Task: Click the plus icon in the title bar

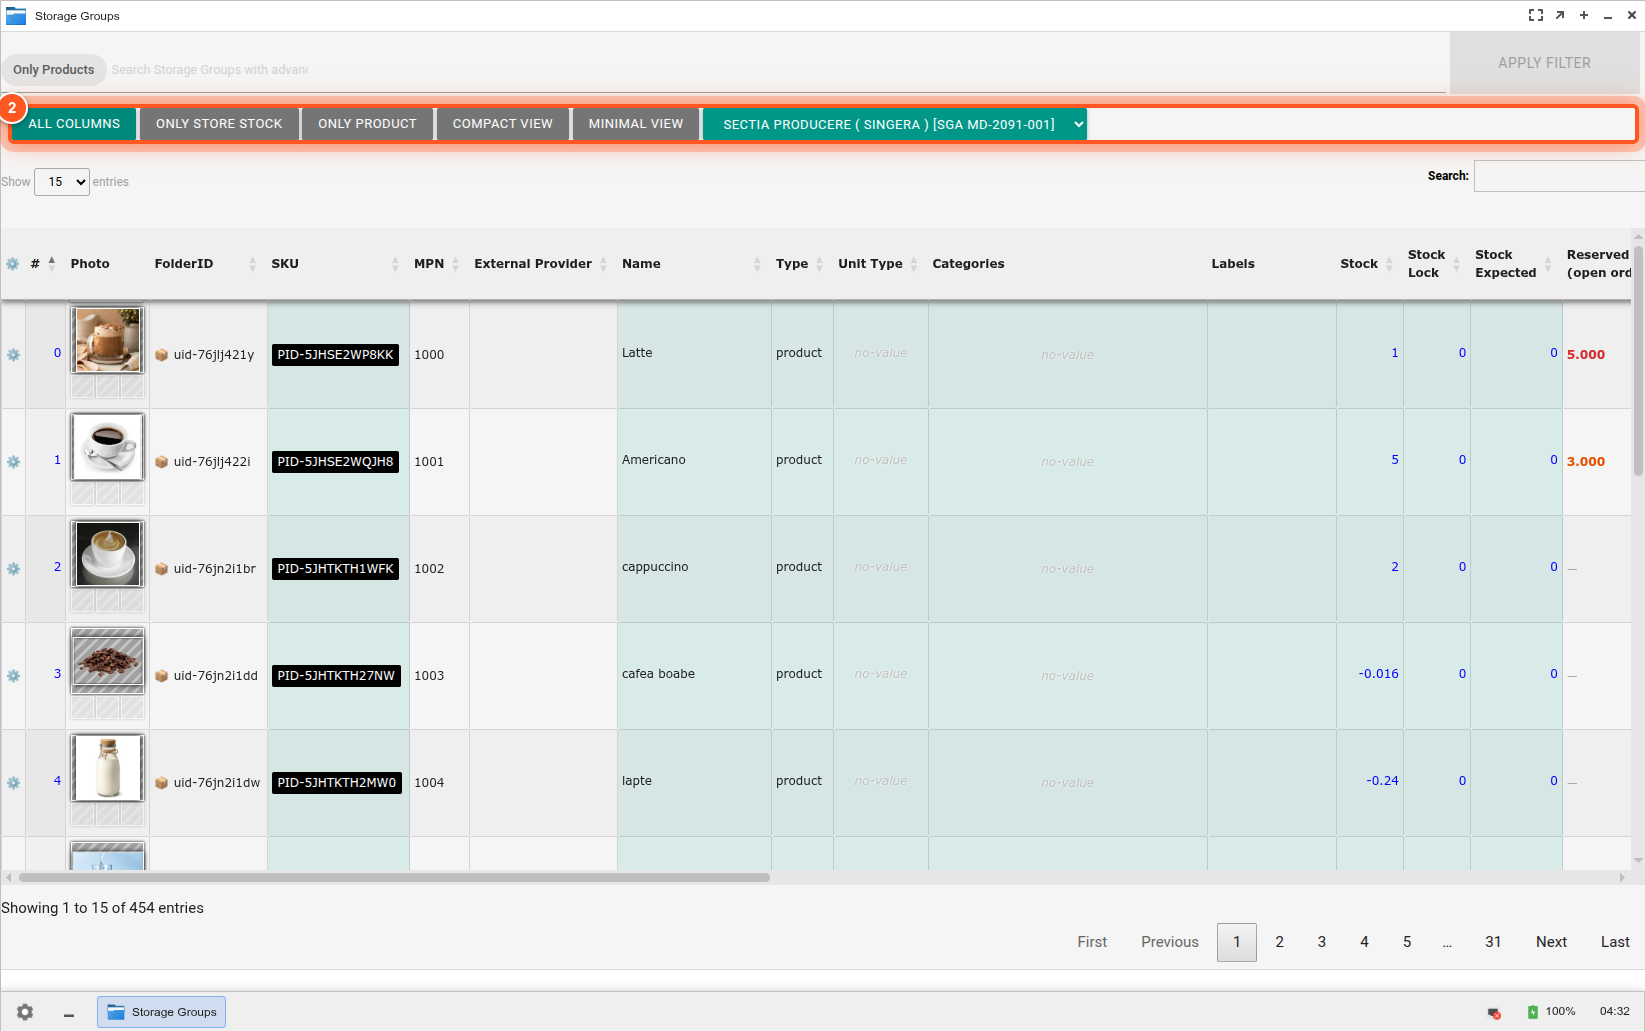Action: coord(1584,15)
